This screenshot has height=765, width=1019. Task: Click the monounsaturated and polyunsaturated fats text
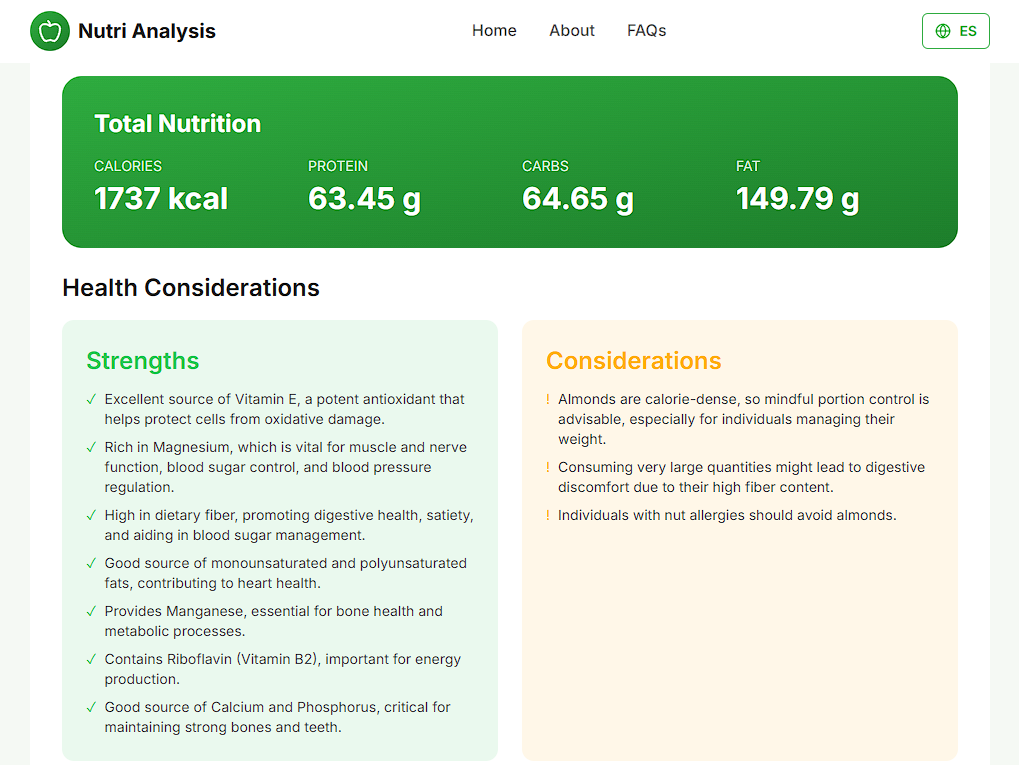tap(286, 573)
